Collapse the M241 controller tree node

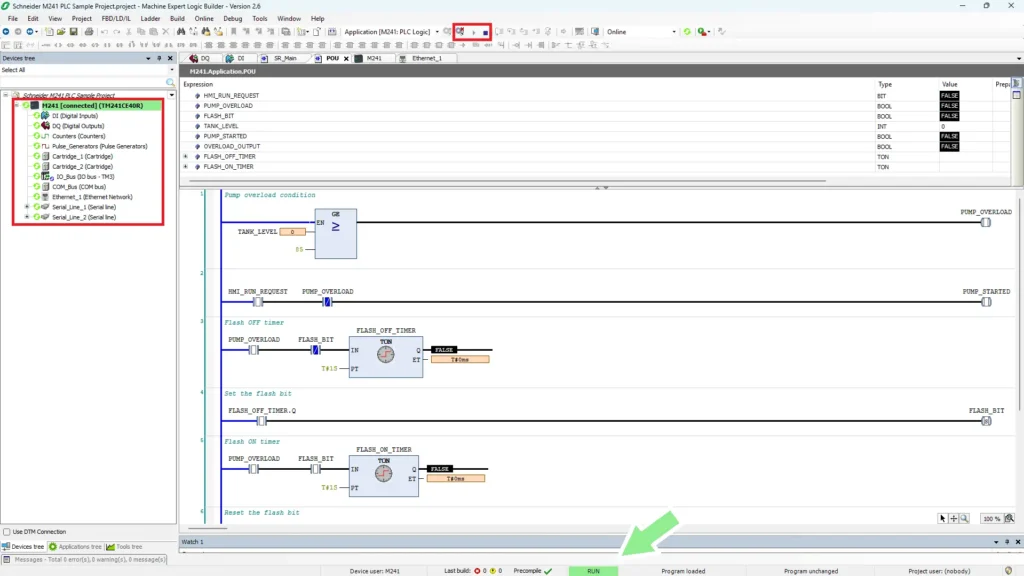[x=17, y=105]
